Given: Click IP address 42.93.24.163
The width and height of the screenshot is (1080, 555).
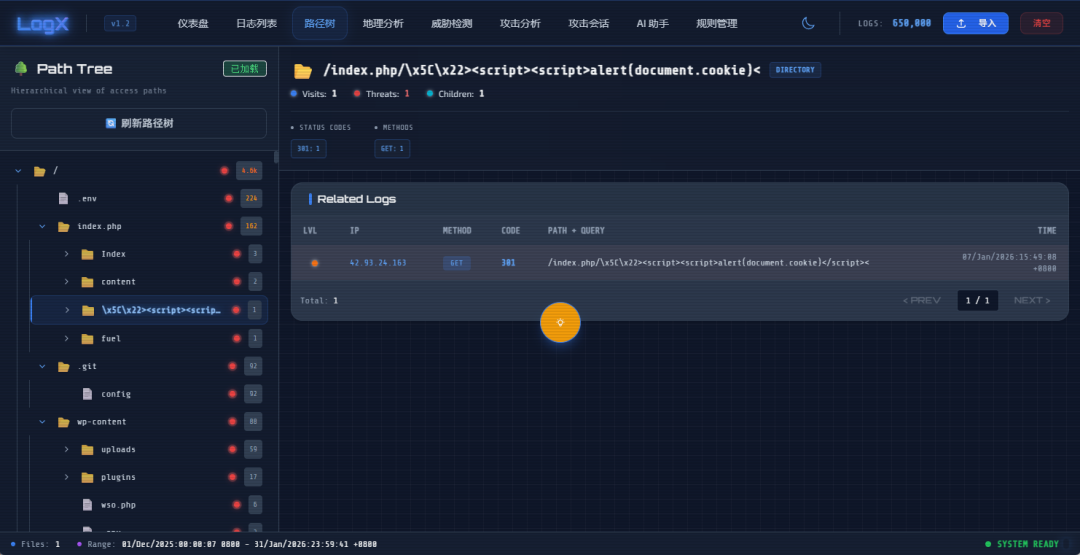Looking at the screenshot, I should click(377, 263).
